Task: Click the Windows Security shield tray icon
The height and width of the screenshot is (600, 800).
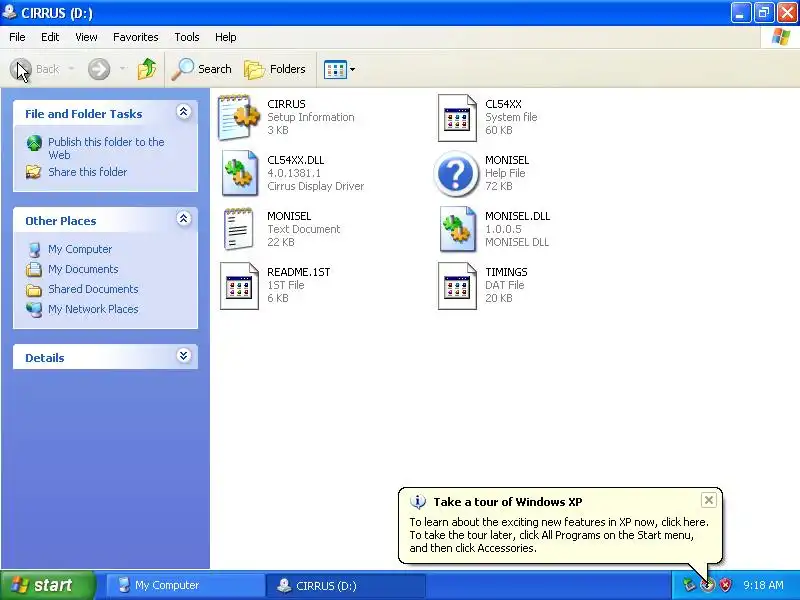Action: tap(726, 585)
